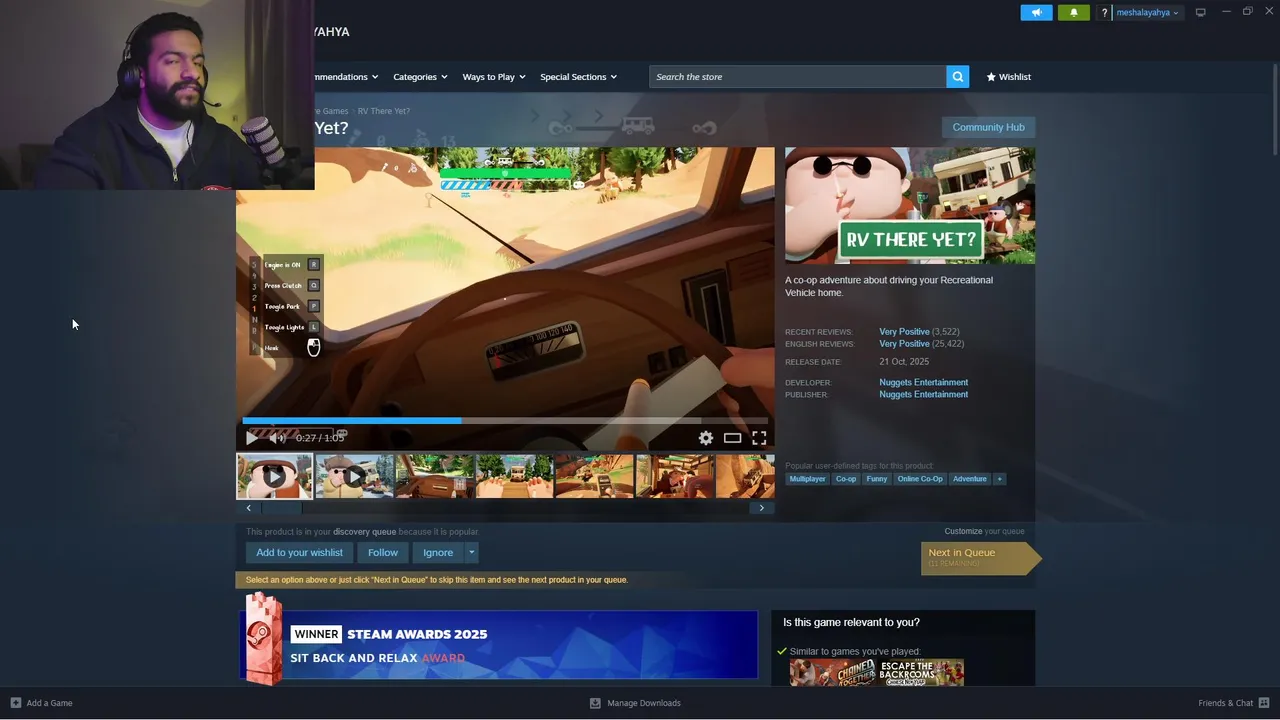
Task: Open Nuggets Entertainment developer link
Action: (923, 382)
